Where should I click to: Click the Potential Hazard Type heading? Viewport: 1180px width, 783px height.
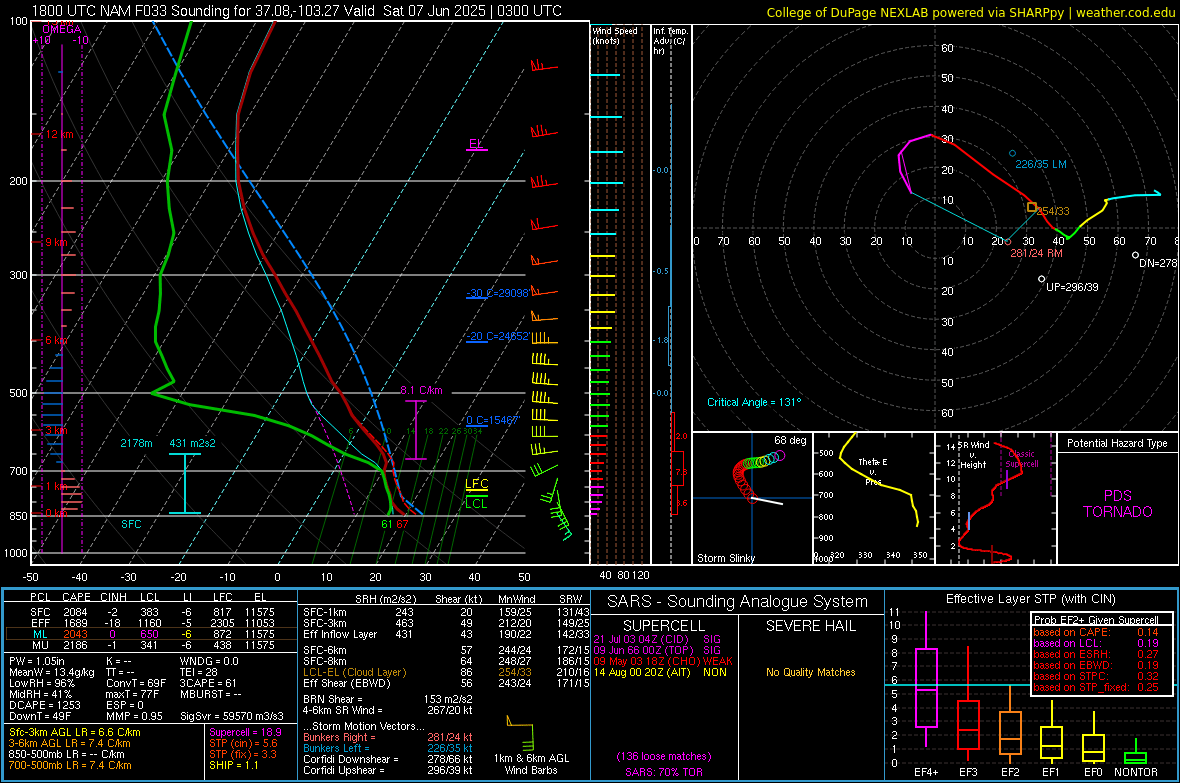[1117, 443]
